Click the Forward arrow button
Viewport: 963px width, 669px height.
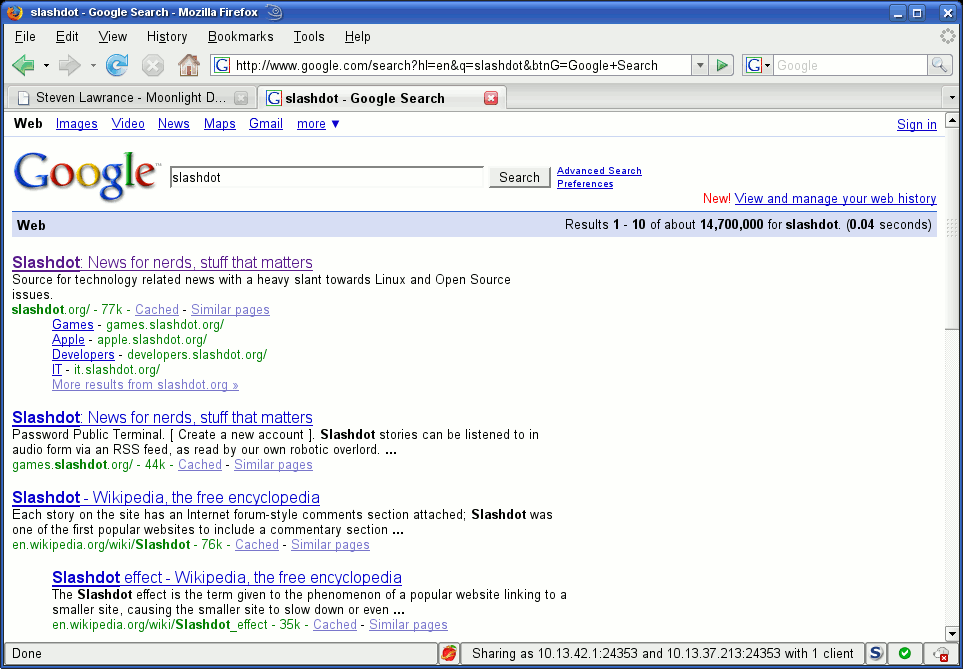click(69, 65)
